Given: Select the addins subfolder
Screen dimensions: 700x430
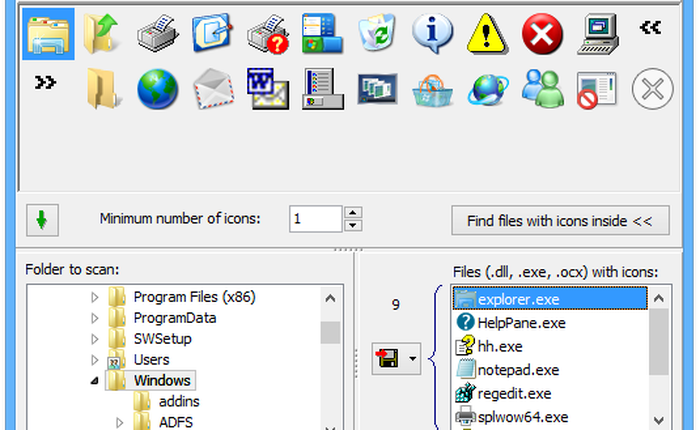Looking at the screenshot, I should click(x=179, y=401).
